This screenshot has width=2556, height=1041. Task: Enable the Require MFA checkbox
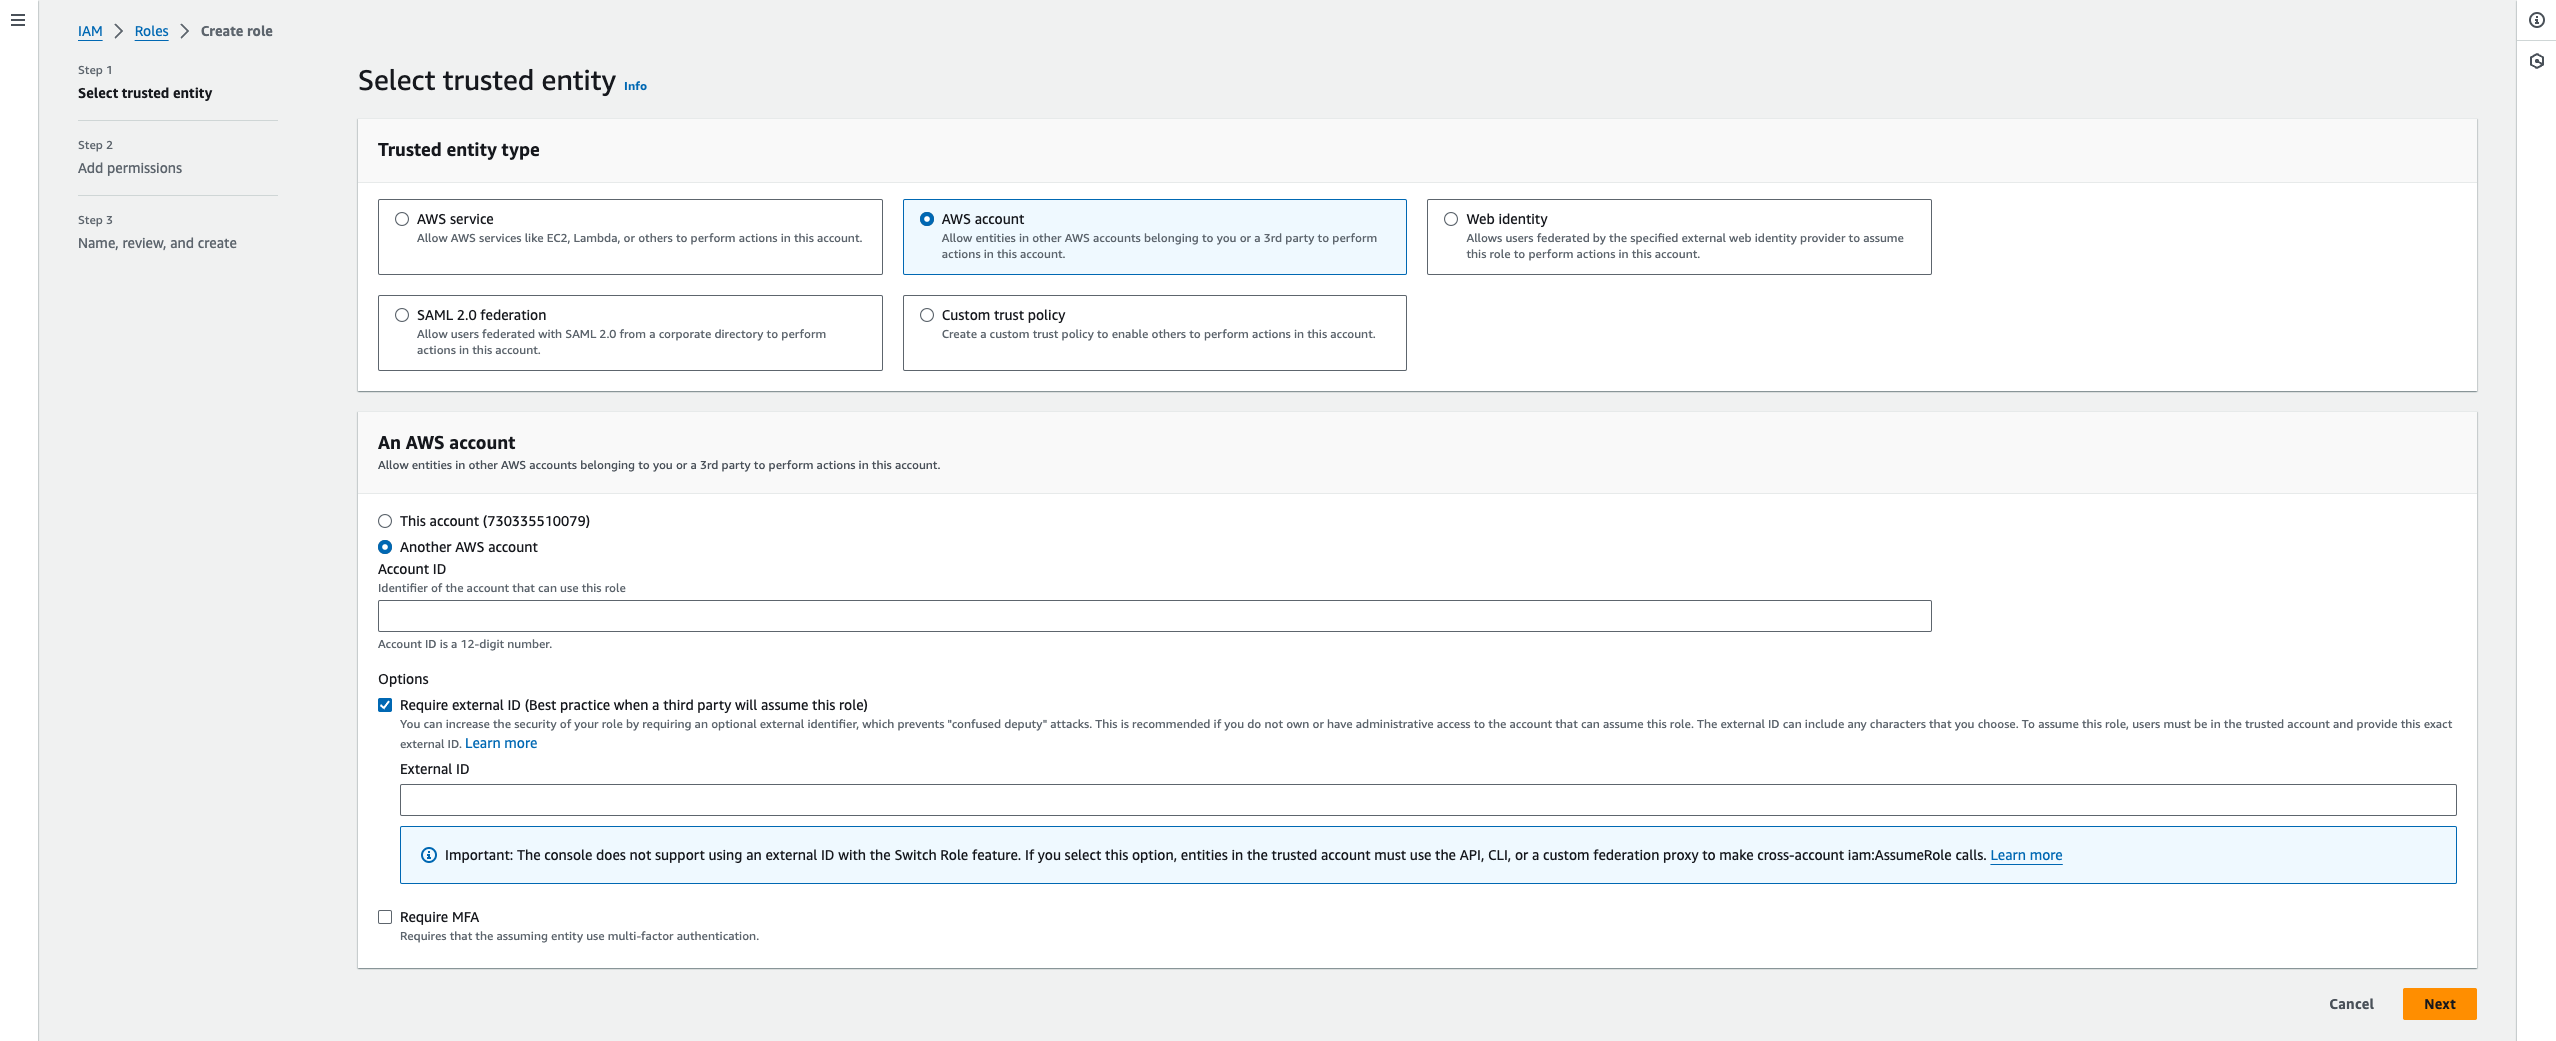385,917
